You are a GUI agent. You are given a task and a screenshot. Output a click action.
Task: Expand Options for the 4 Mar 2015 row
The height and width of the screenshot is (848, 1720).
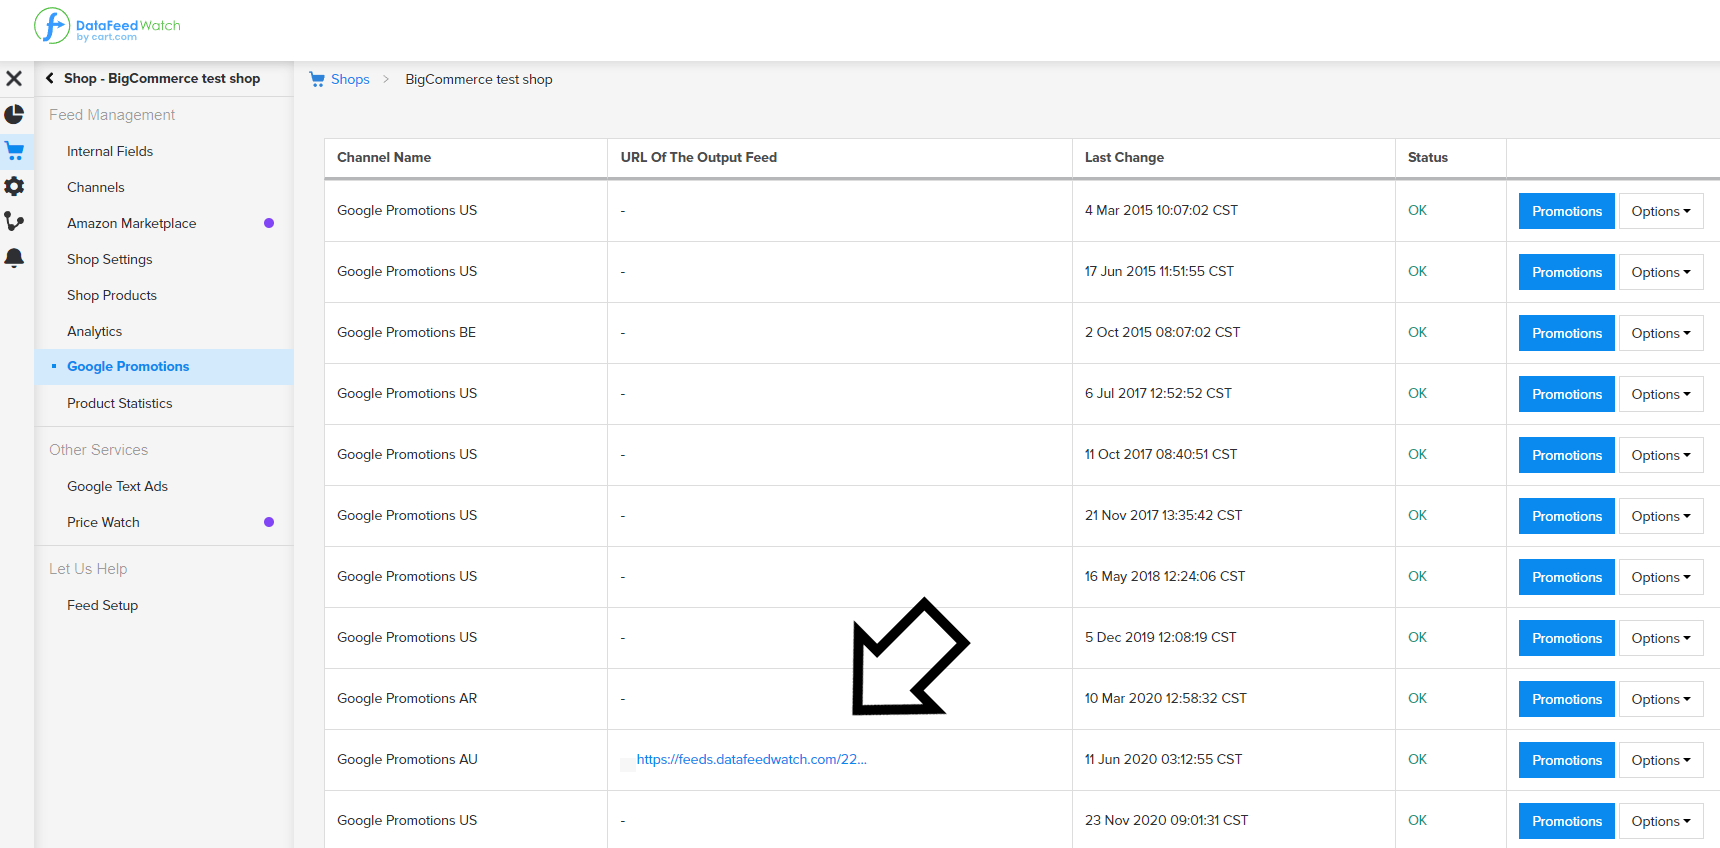(1661, 211)
